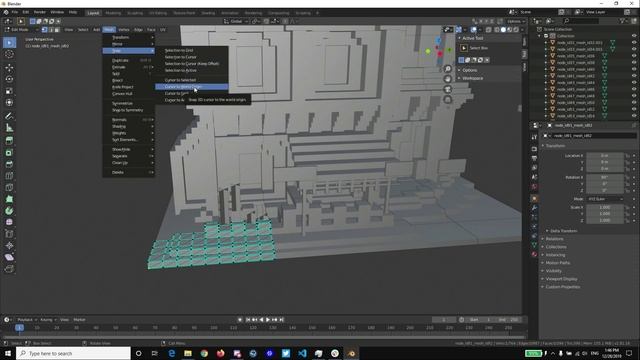Open the Knife Project menu item

pyautogui.click(x=122, y=87)
